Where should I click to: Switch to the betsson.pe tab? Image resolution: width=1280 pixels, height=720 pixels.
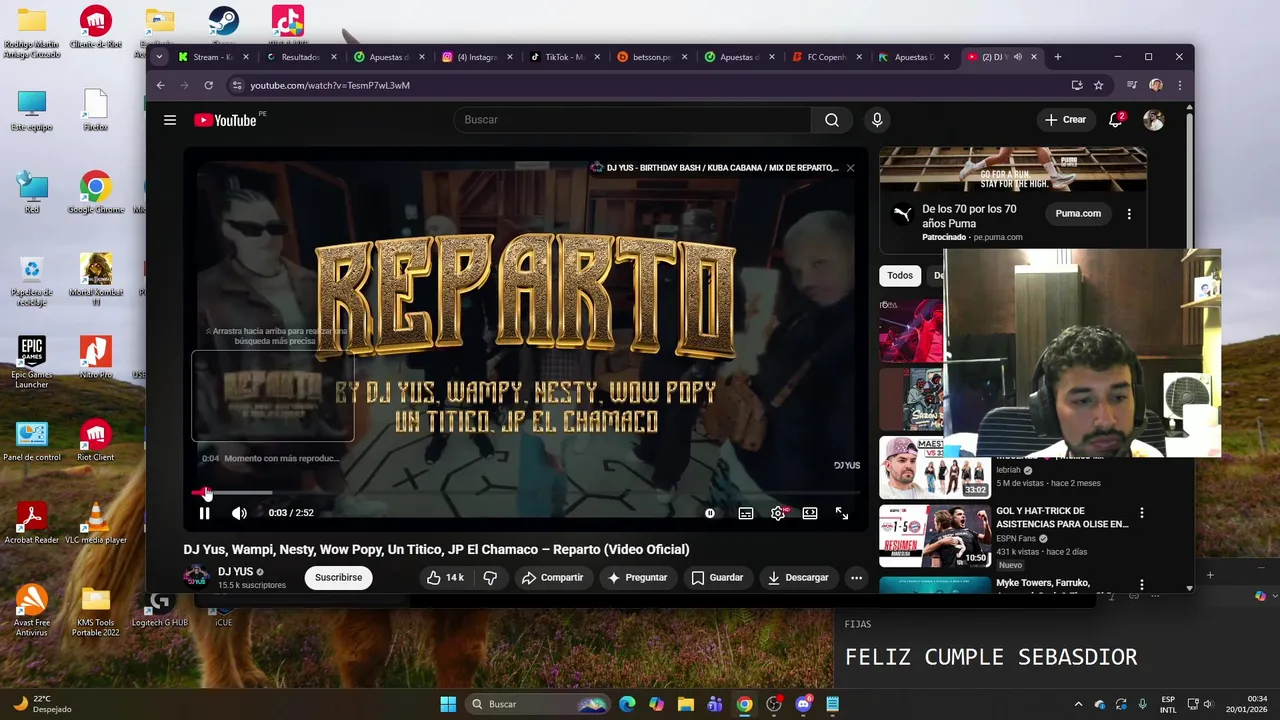(651, 57)
